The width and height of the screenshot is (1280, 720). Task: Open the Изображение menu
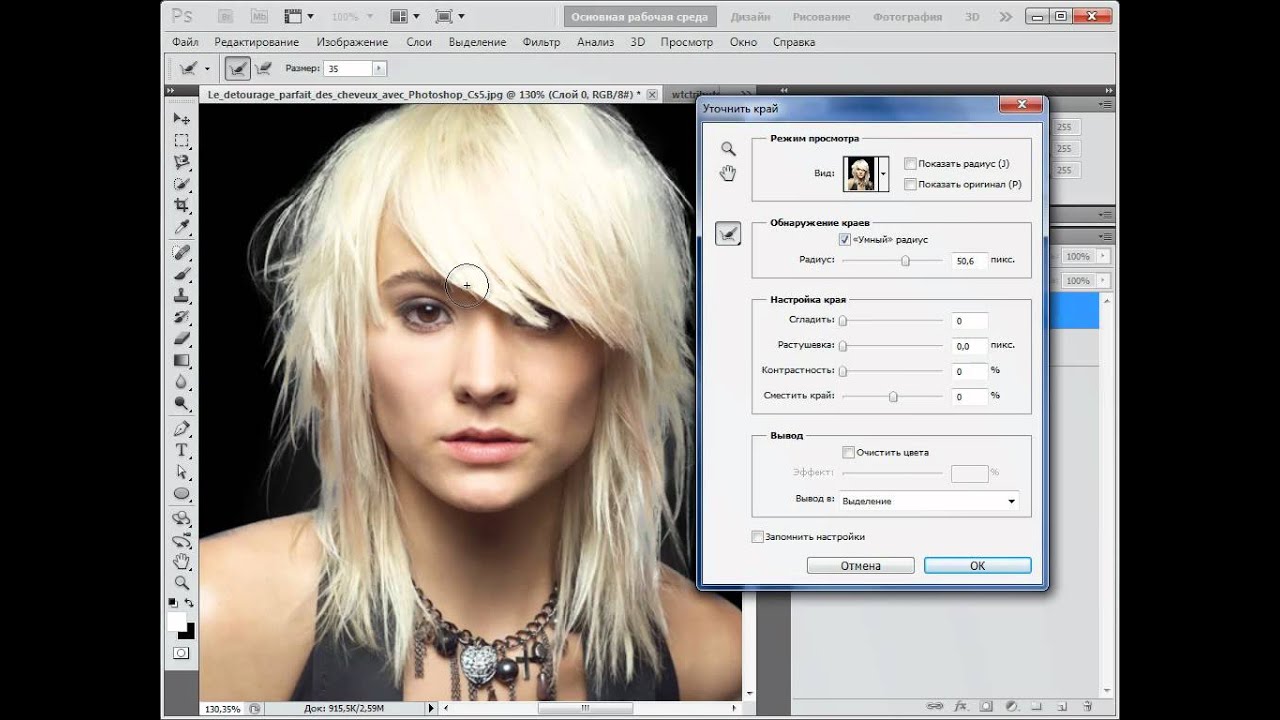pyautogui.click(x=352, y=42)
